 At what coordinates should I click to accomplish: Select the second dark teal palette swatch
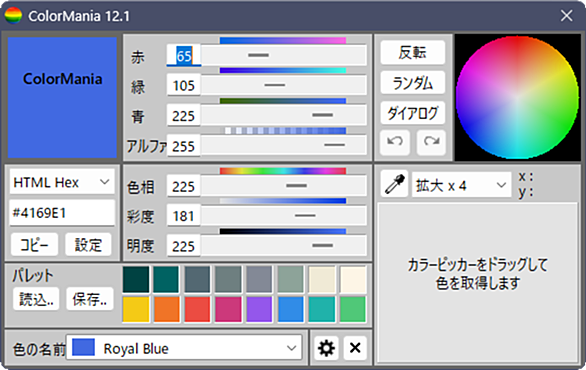[167, 279]
